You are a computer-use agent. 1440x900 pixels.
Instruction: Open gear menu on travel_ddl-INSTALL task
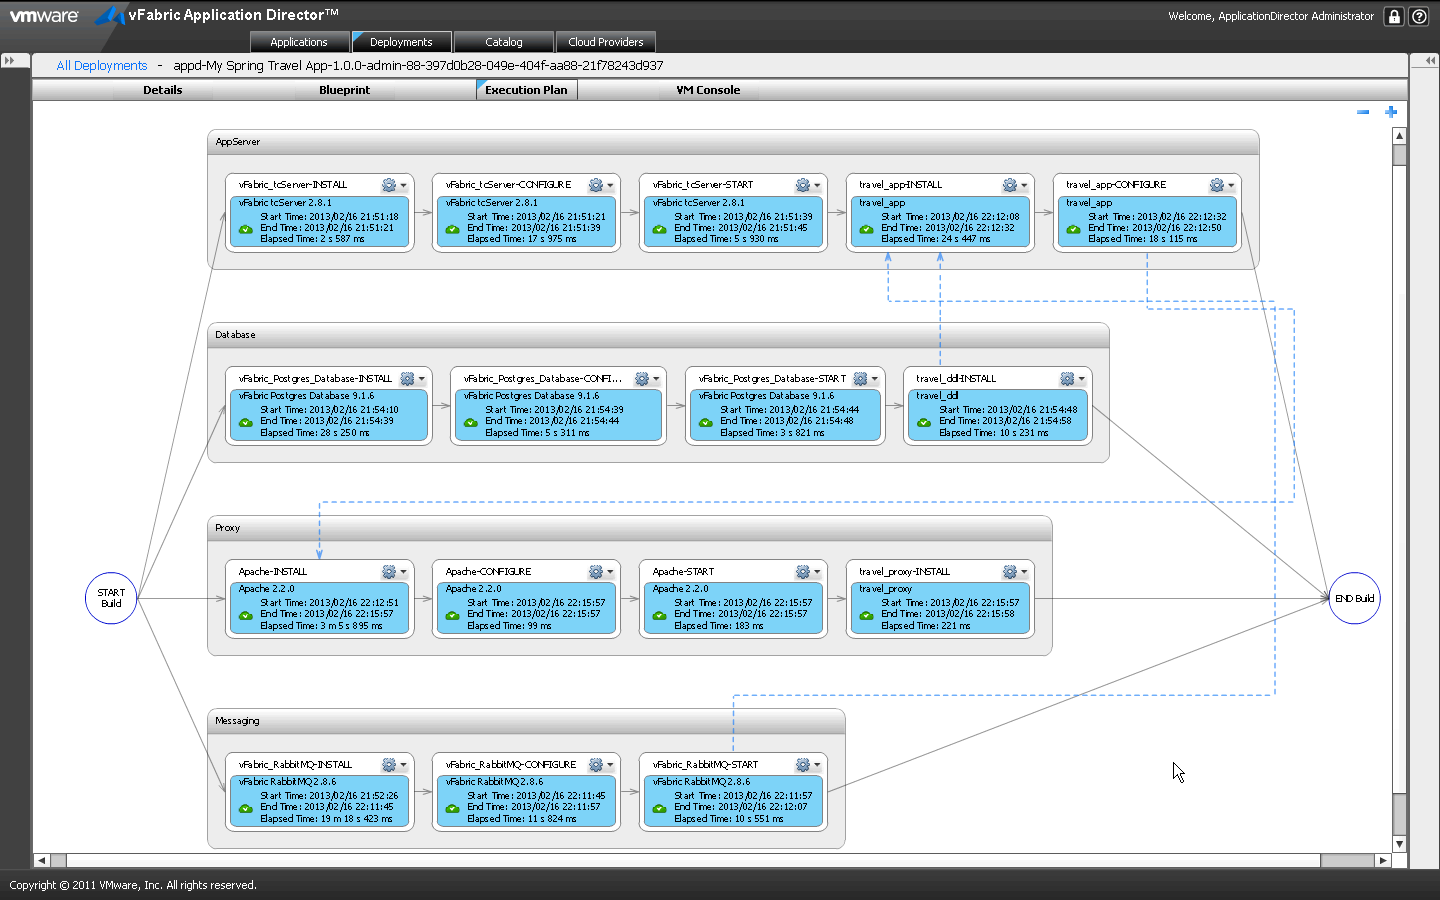pyautogui.click(x=1067, y=379)
